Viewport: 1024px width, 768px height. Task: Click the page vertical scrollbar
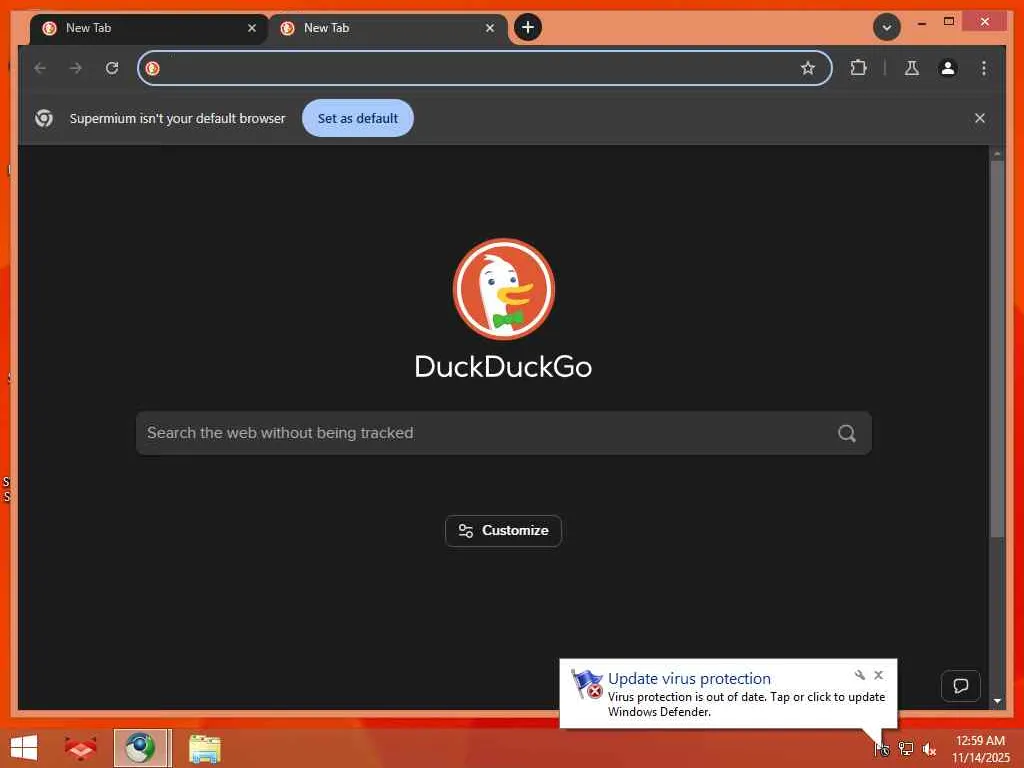[997, 349]
